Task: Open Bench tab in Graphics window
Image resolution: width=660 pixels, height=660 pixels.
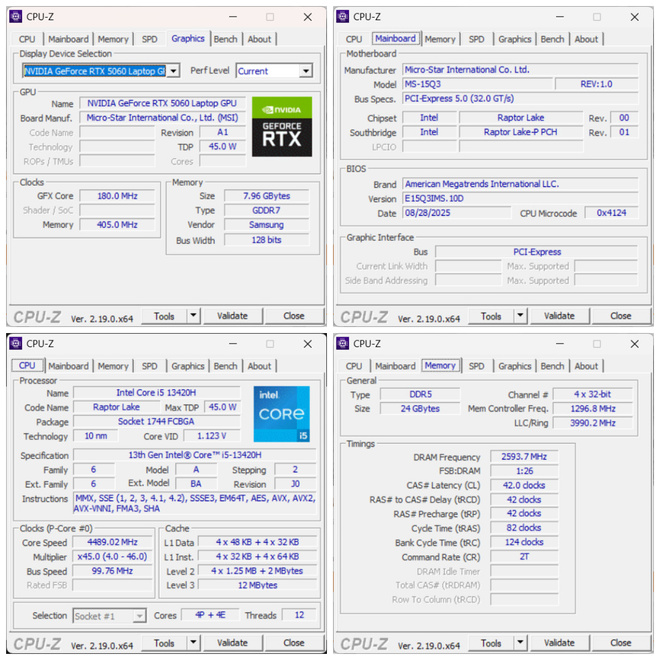Action: pyautogui.click(x=225, y=39)
